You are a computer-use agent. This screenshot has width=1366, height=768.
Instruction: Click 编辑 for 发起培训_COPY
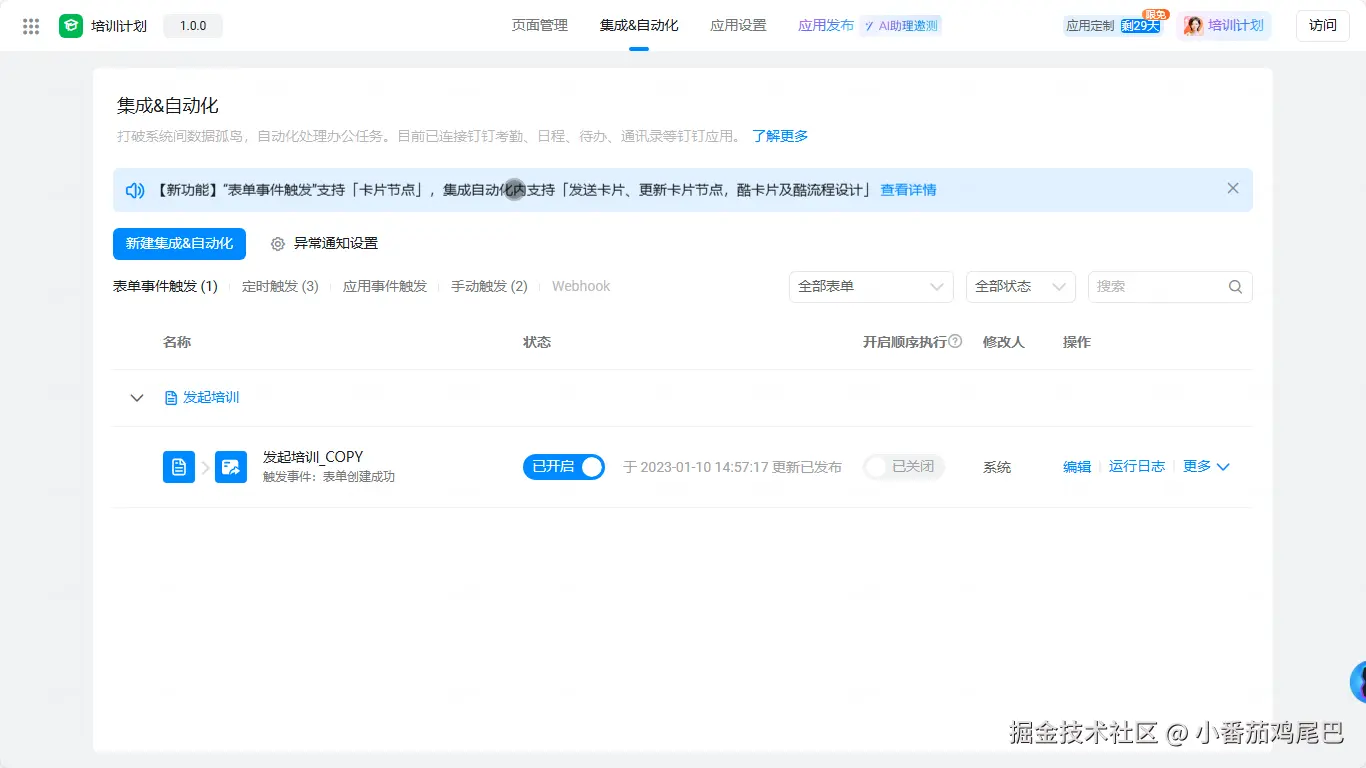pos(1077,467)
